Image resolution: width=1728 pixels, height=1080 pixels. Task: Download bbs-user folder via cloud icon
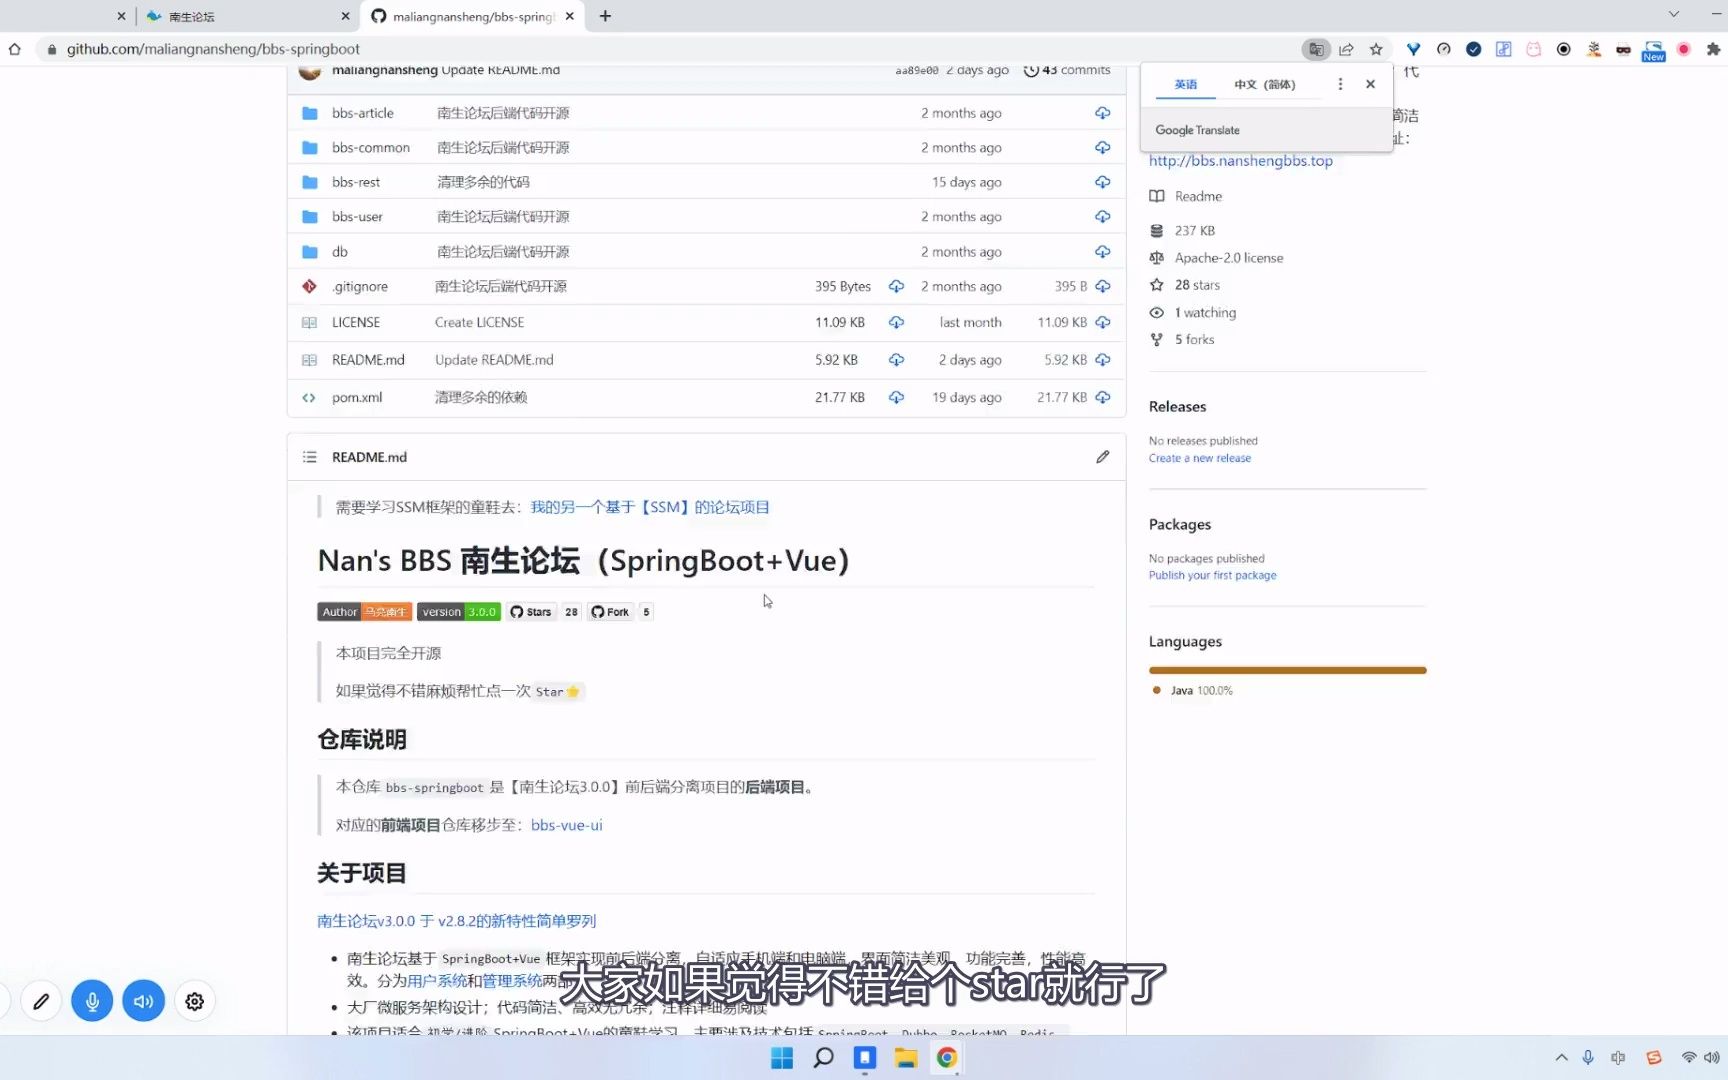(x=1102, y=216)
